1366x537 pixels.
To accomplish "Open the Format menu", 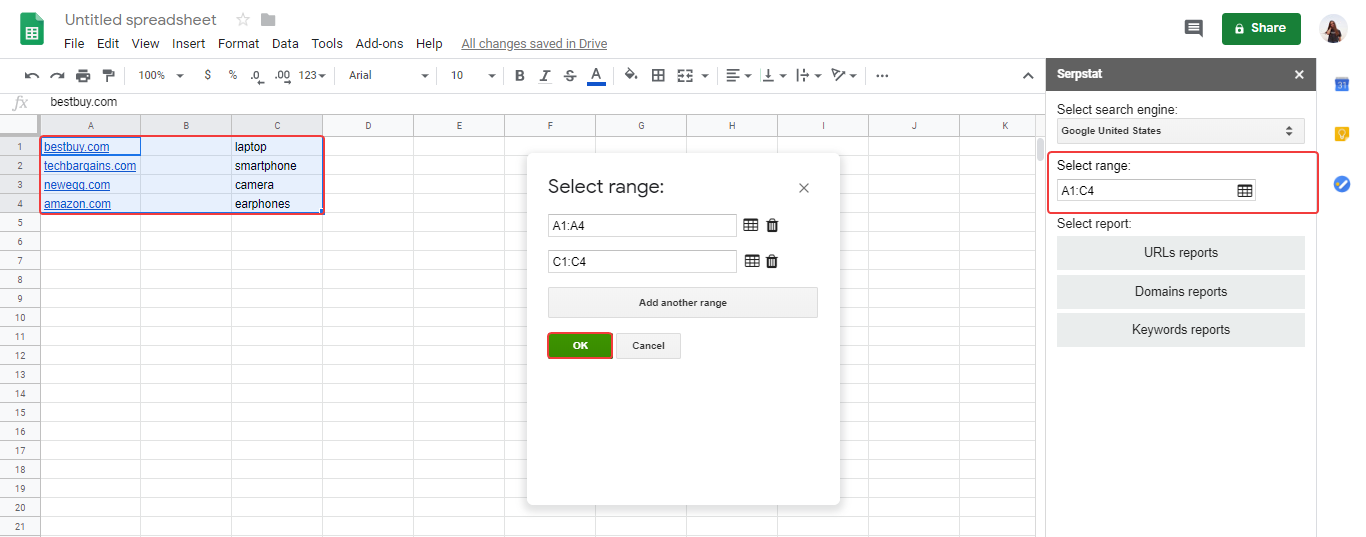I will pos(238,44).
